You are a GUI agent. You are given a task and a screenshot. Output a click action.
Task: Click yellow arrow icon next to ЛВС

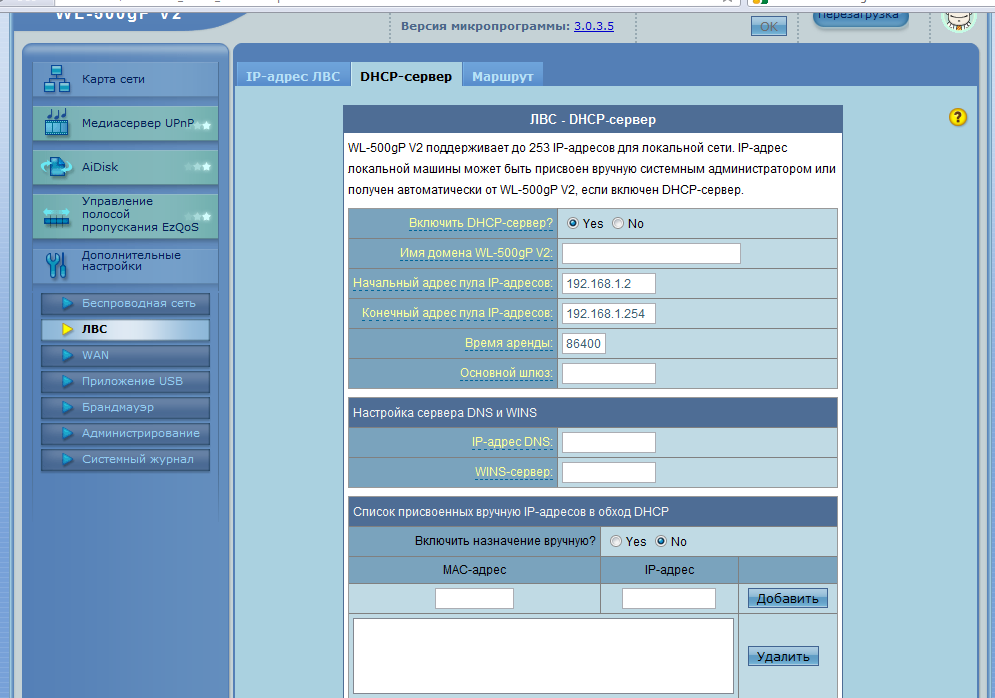(67, 329)
